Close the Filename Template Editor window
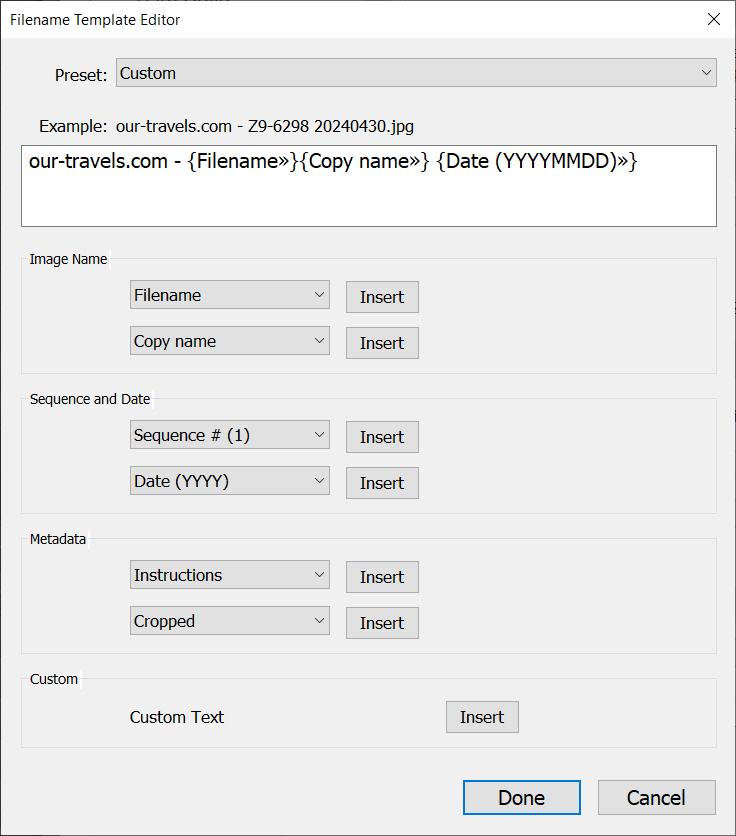 pyautogui.click(x=713, y=19)
